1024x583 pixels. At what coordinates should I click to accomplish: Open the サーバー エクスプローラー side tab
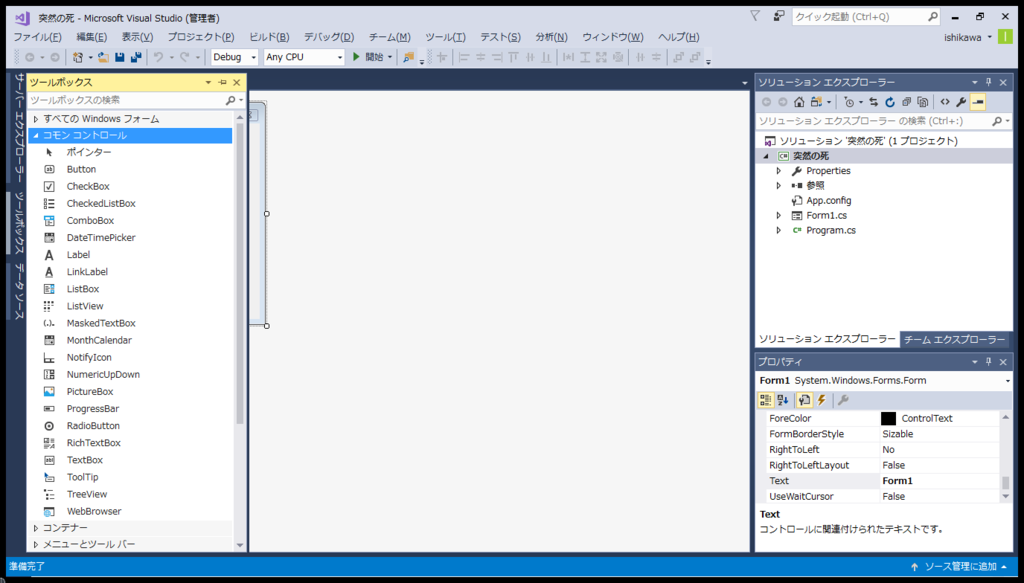[19, 128]
